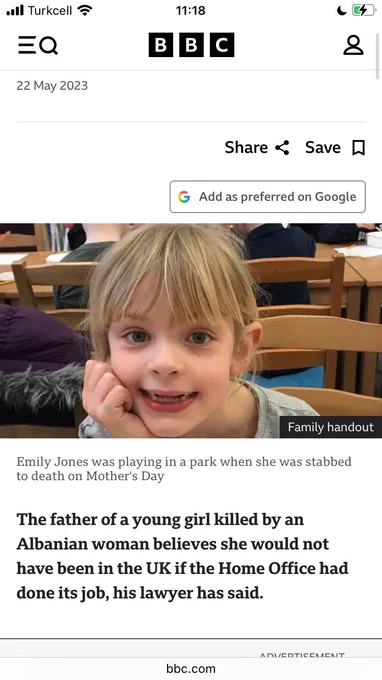
Task: Open the account profile icon
Action: 353,45
